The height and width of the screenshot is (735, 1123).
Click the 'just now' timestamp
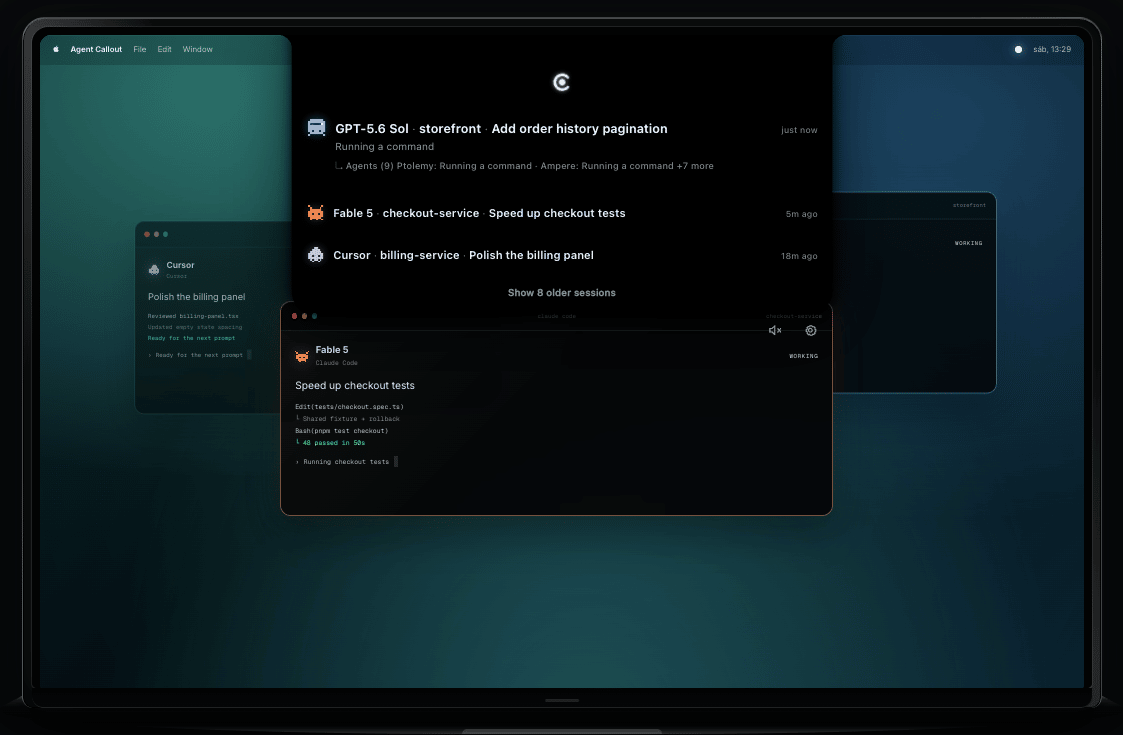point(799,130)
